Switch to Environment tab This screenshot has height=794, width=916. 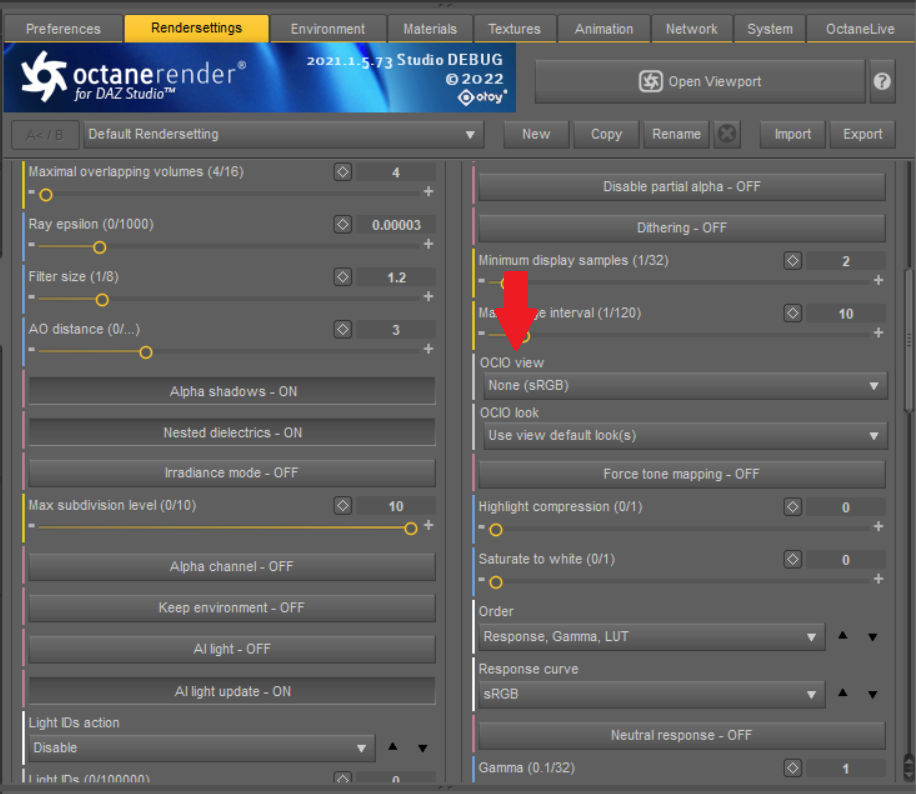(328, 29)
